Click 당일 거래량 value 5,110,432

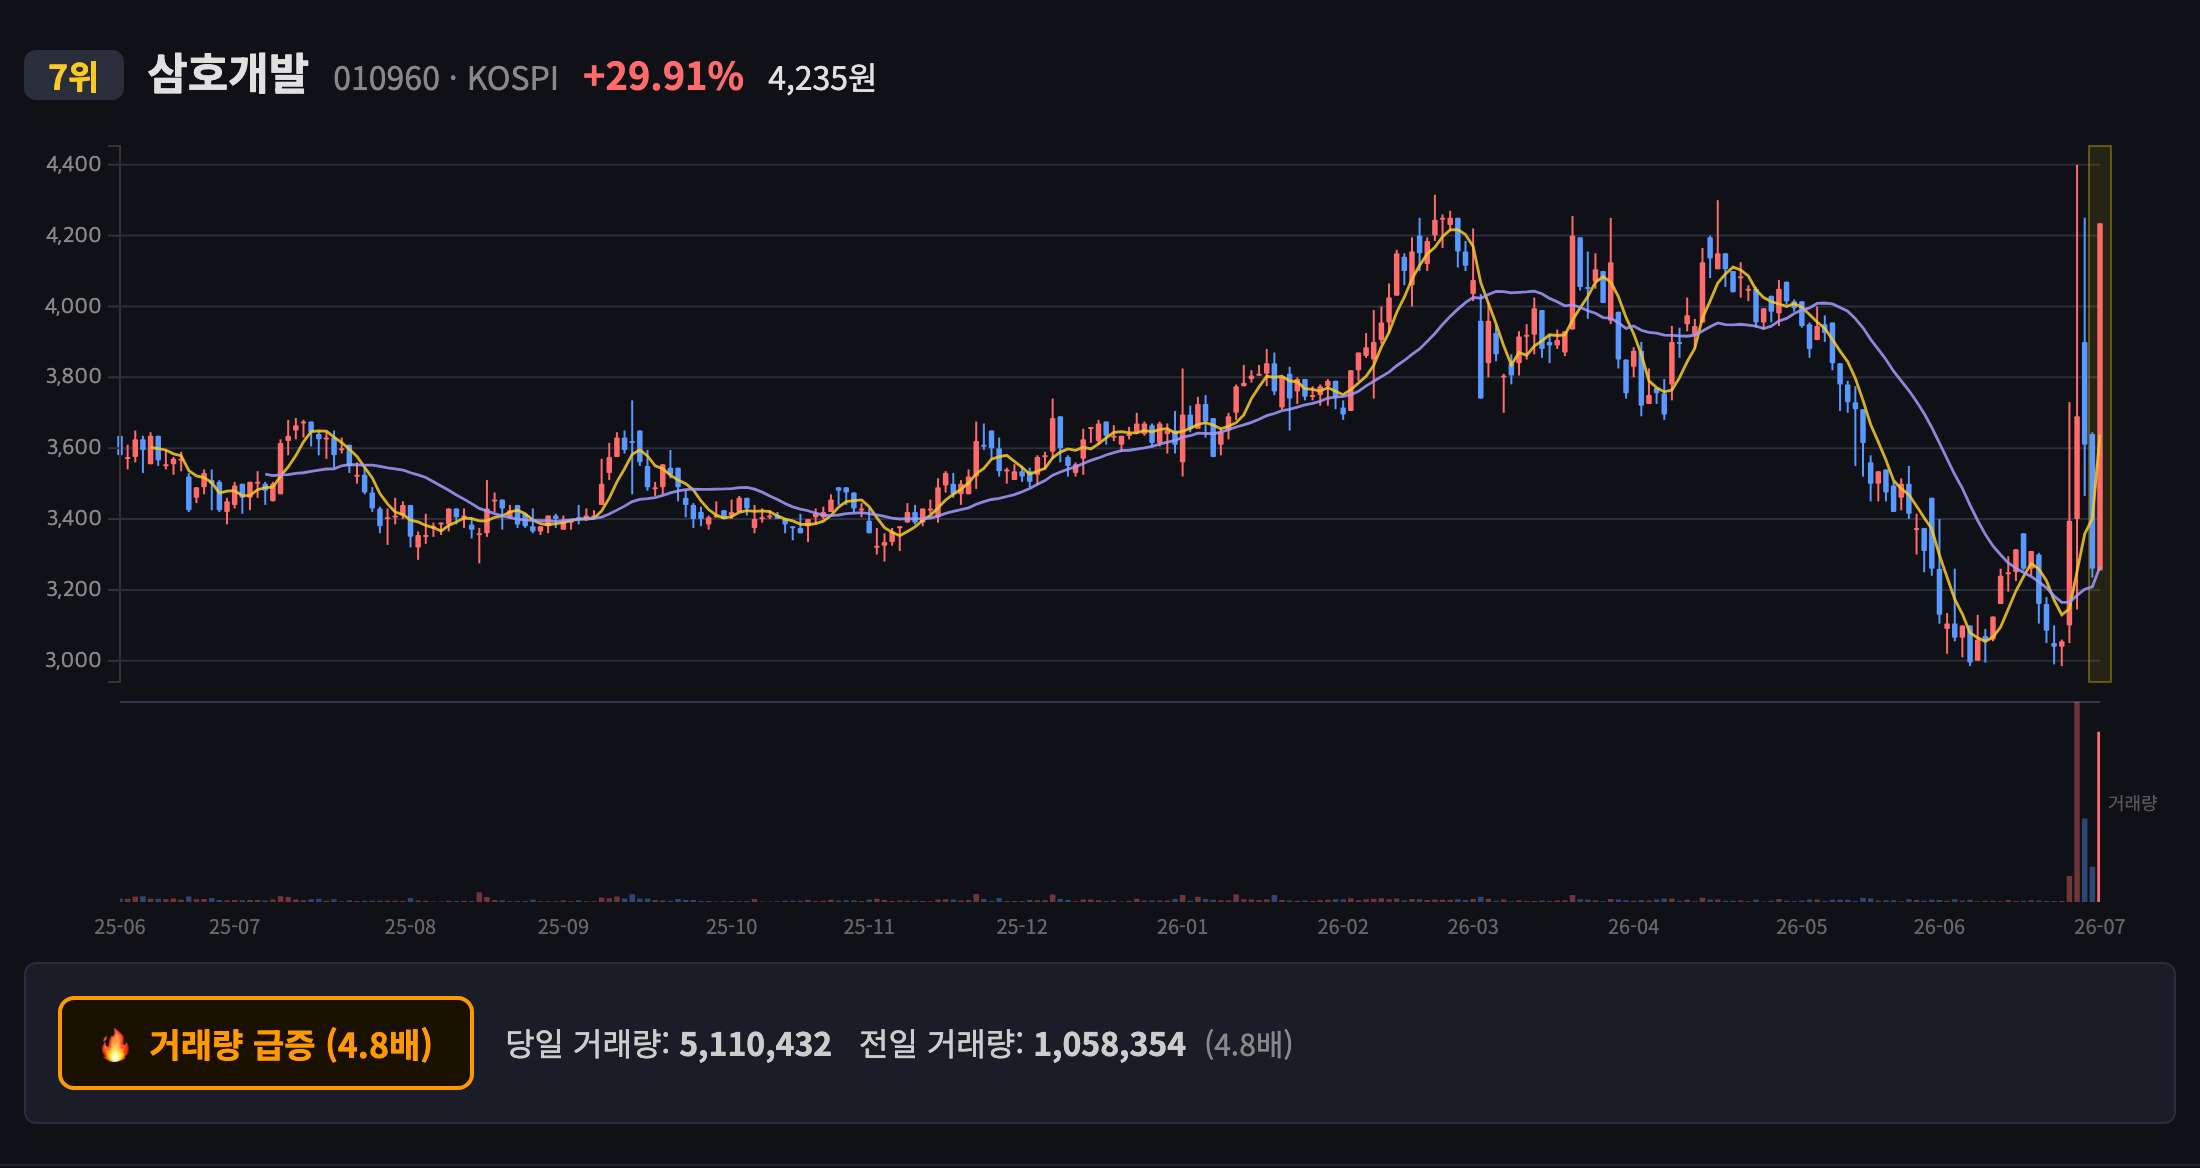click(755, 1044)
